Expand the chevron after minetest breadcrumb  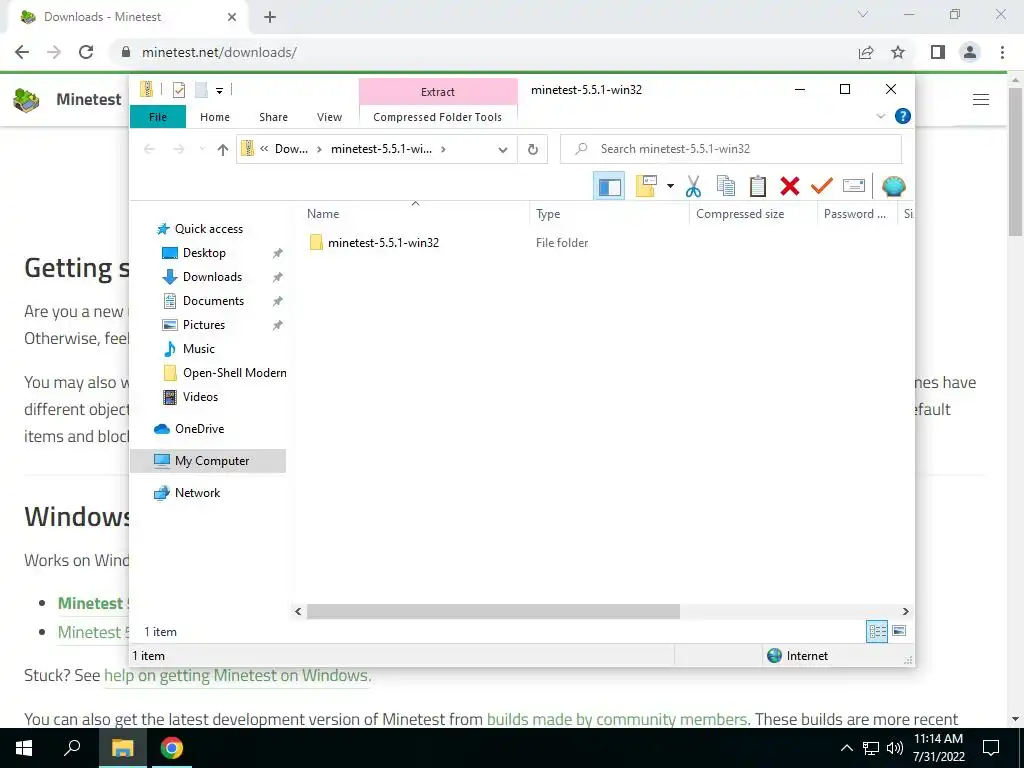(x=443, y=150)
